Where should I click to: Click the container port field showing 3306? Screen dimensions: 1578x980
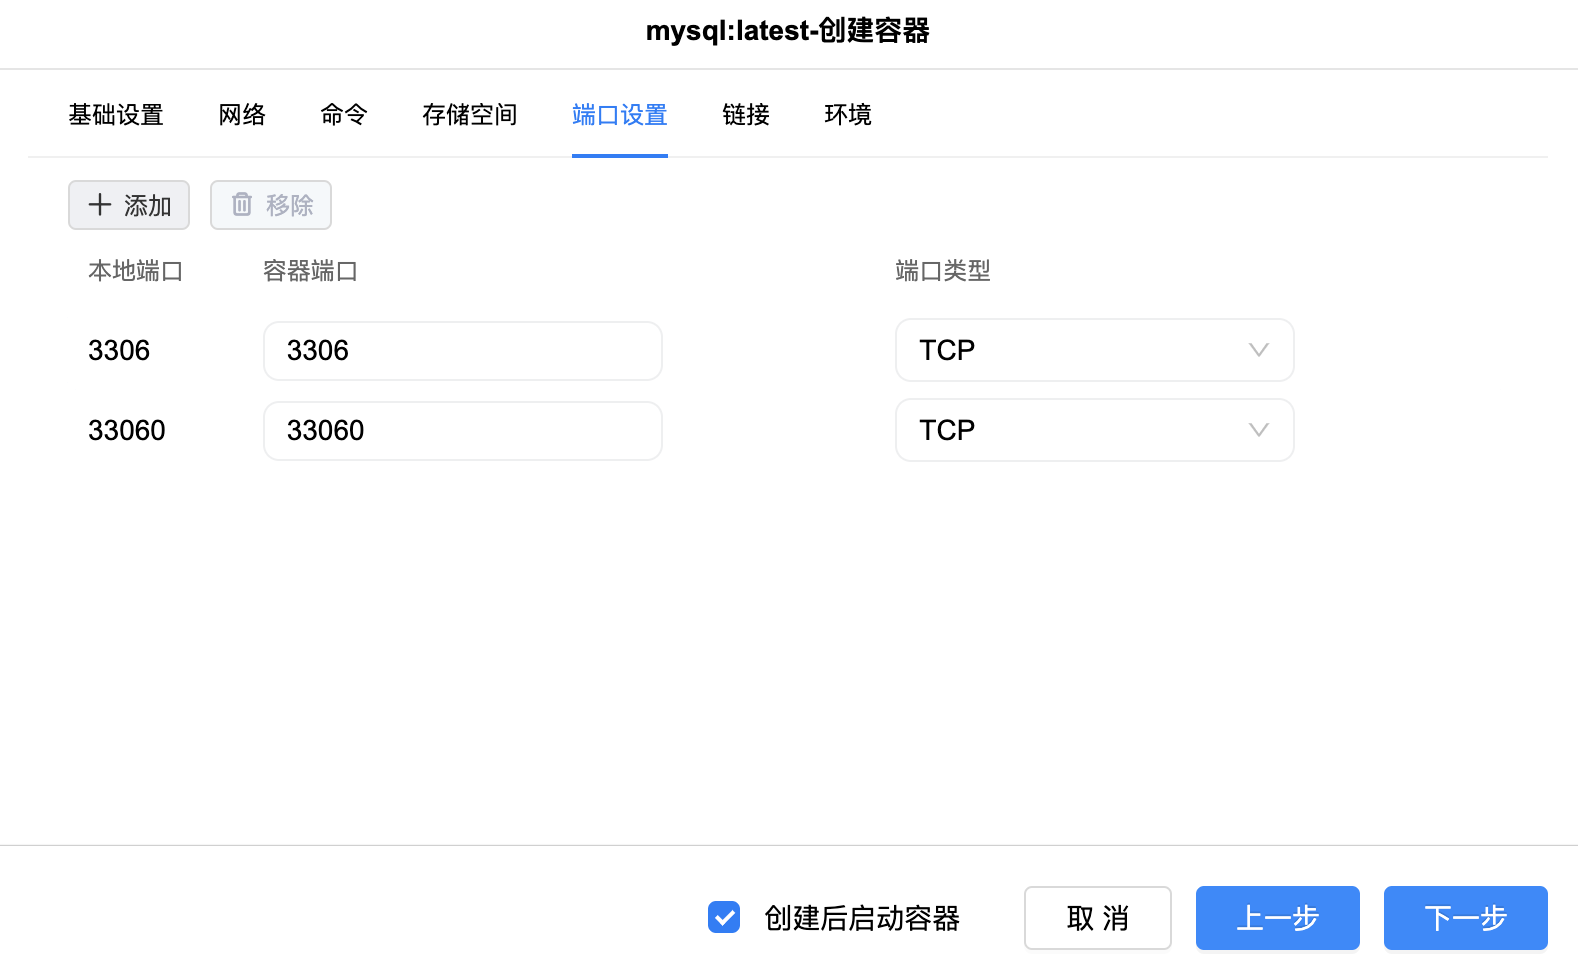click(x=462, y=351)
